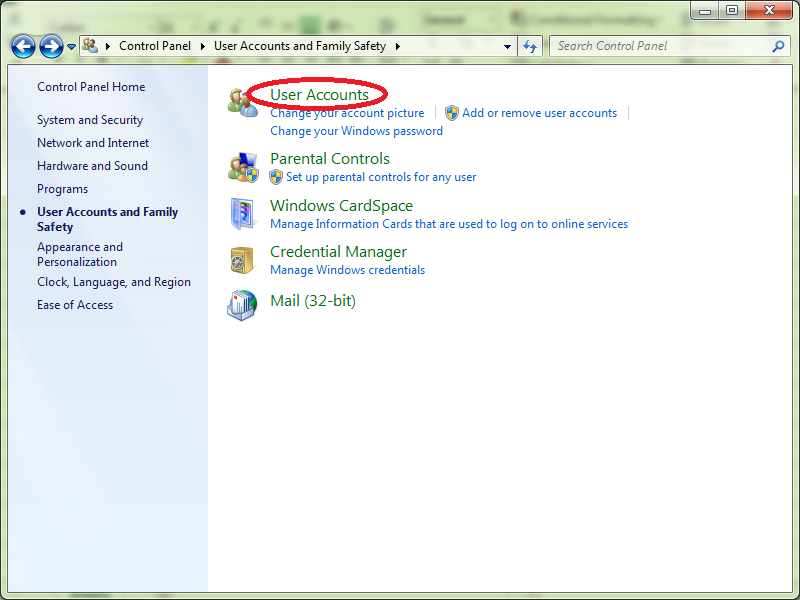800x600 pixels.
Task: Open Parental Controls heading
Action: pos(330,159)
